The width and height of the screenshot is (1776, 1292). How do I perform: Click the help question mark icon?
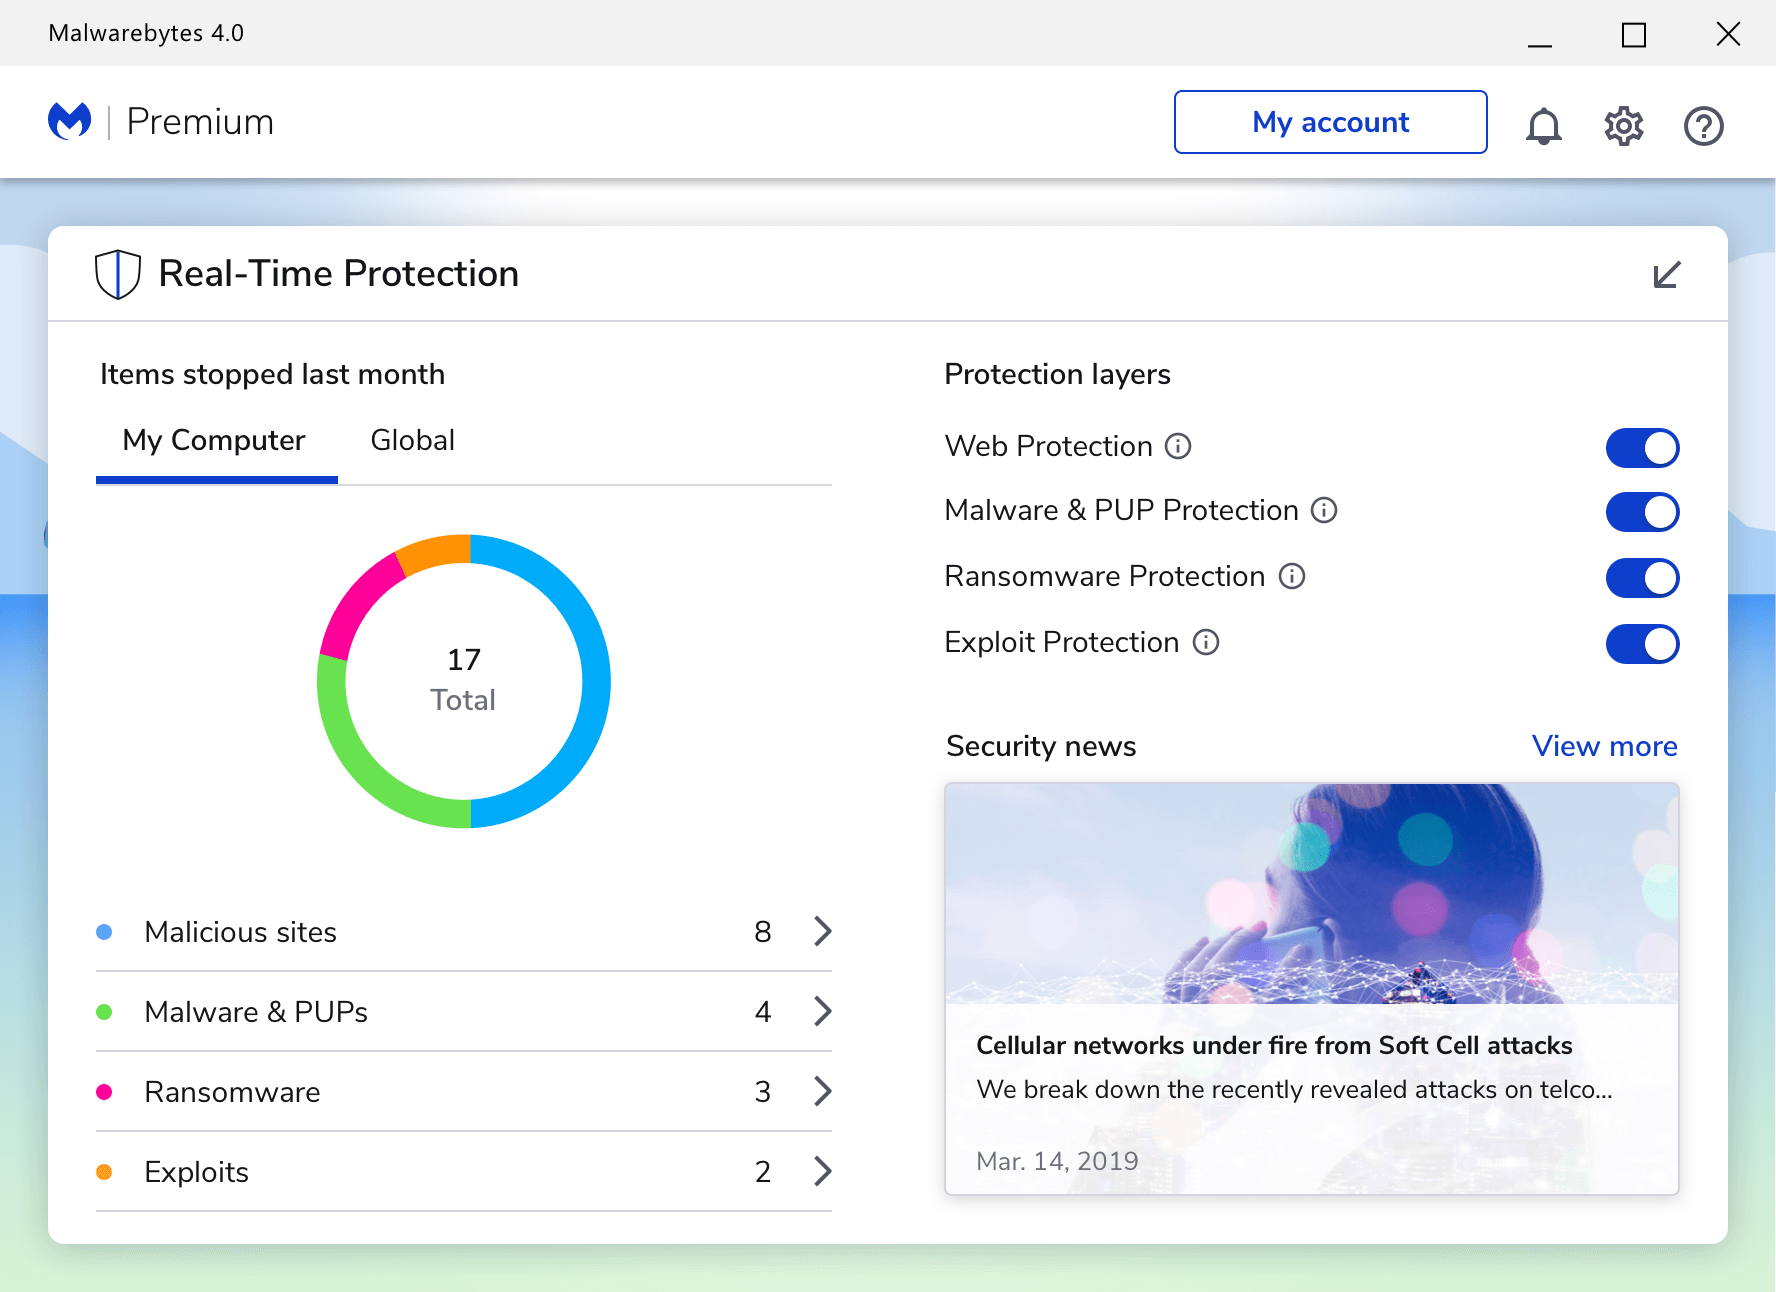point(1703,126)
